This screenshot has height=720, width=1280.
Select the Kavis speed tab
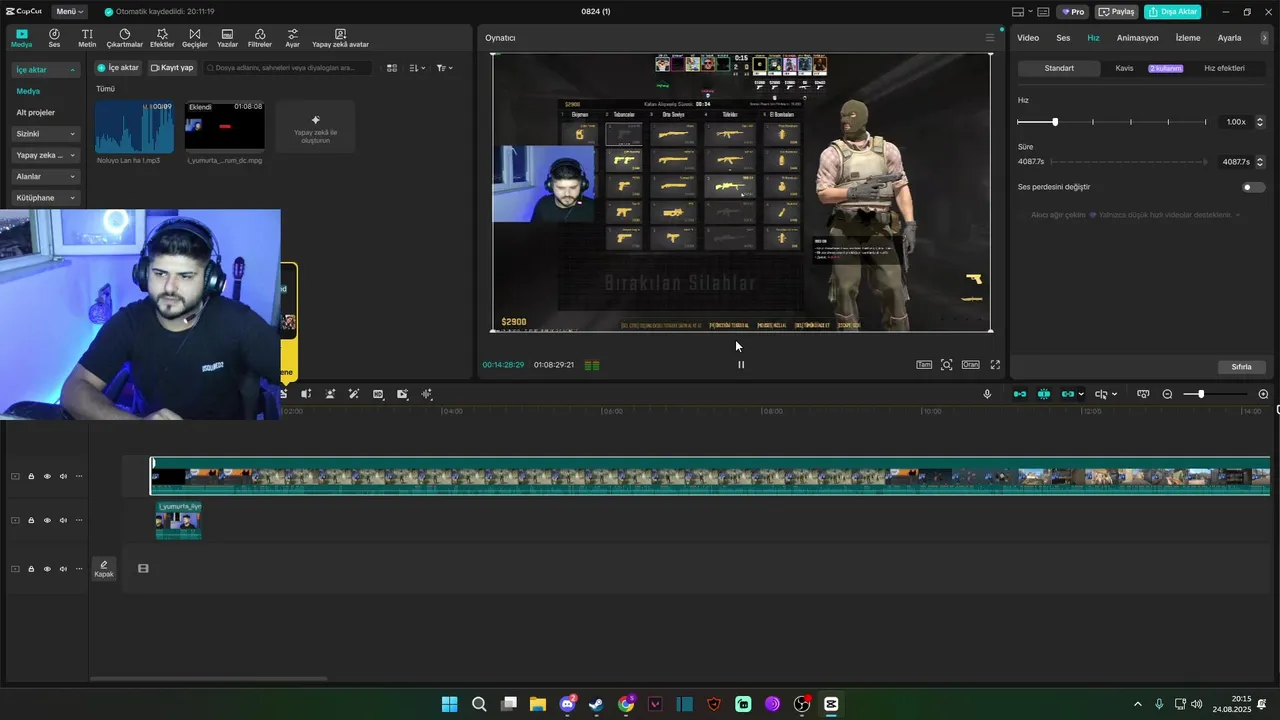coord(1124,68)
